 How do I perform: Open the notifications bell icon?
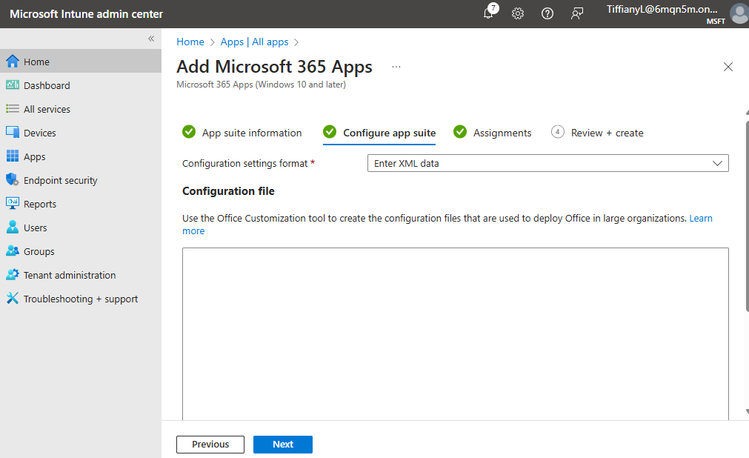click(x=489, y=12)
